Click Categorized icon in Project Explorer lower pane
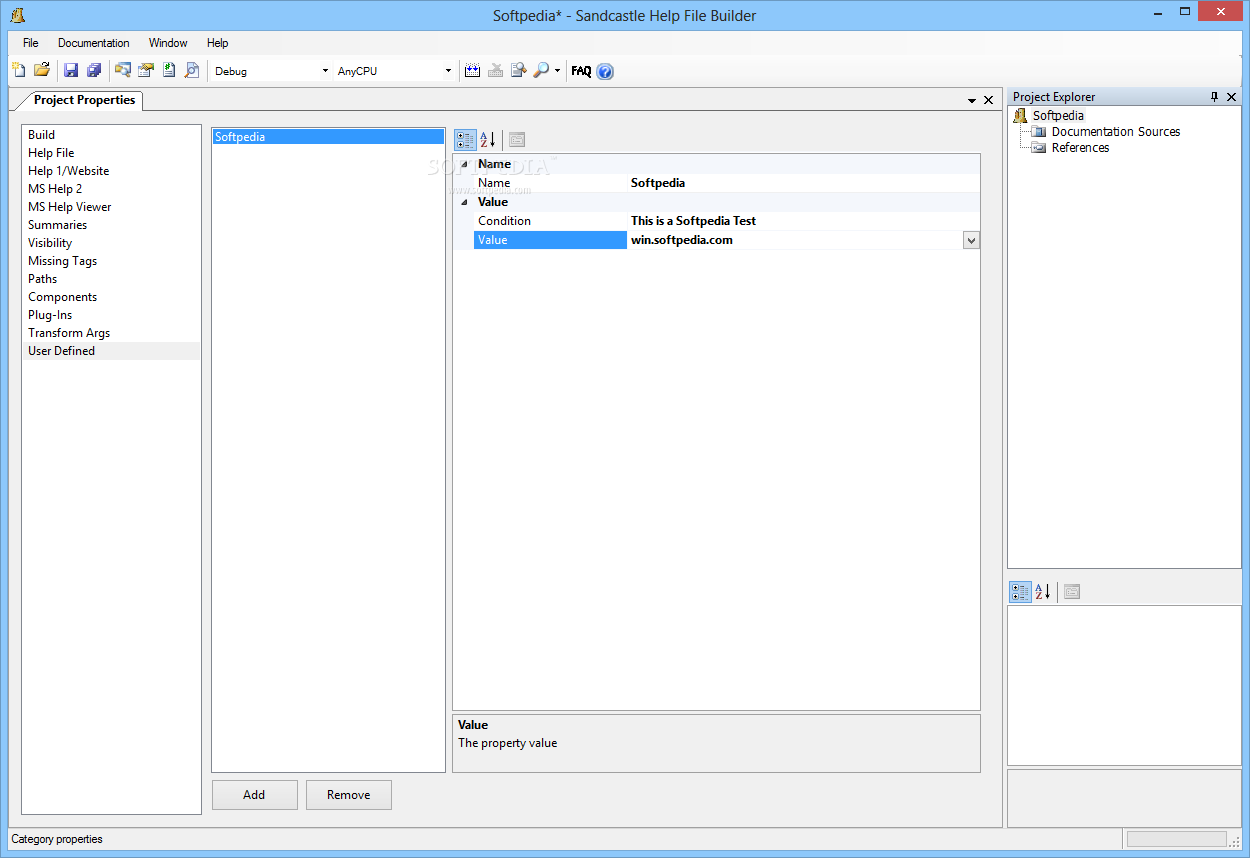 coord(1020,592)
